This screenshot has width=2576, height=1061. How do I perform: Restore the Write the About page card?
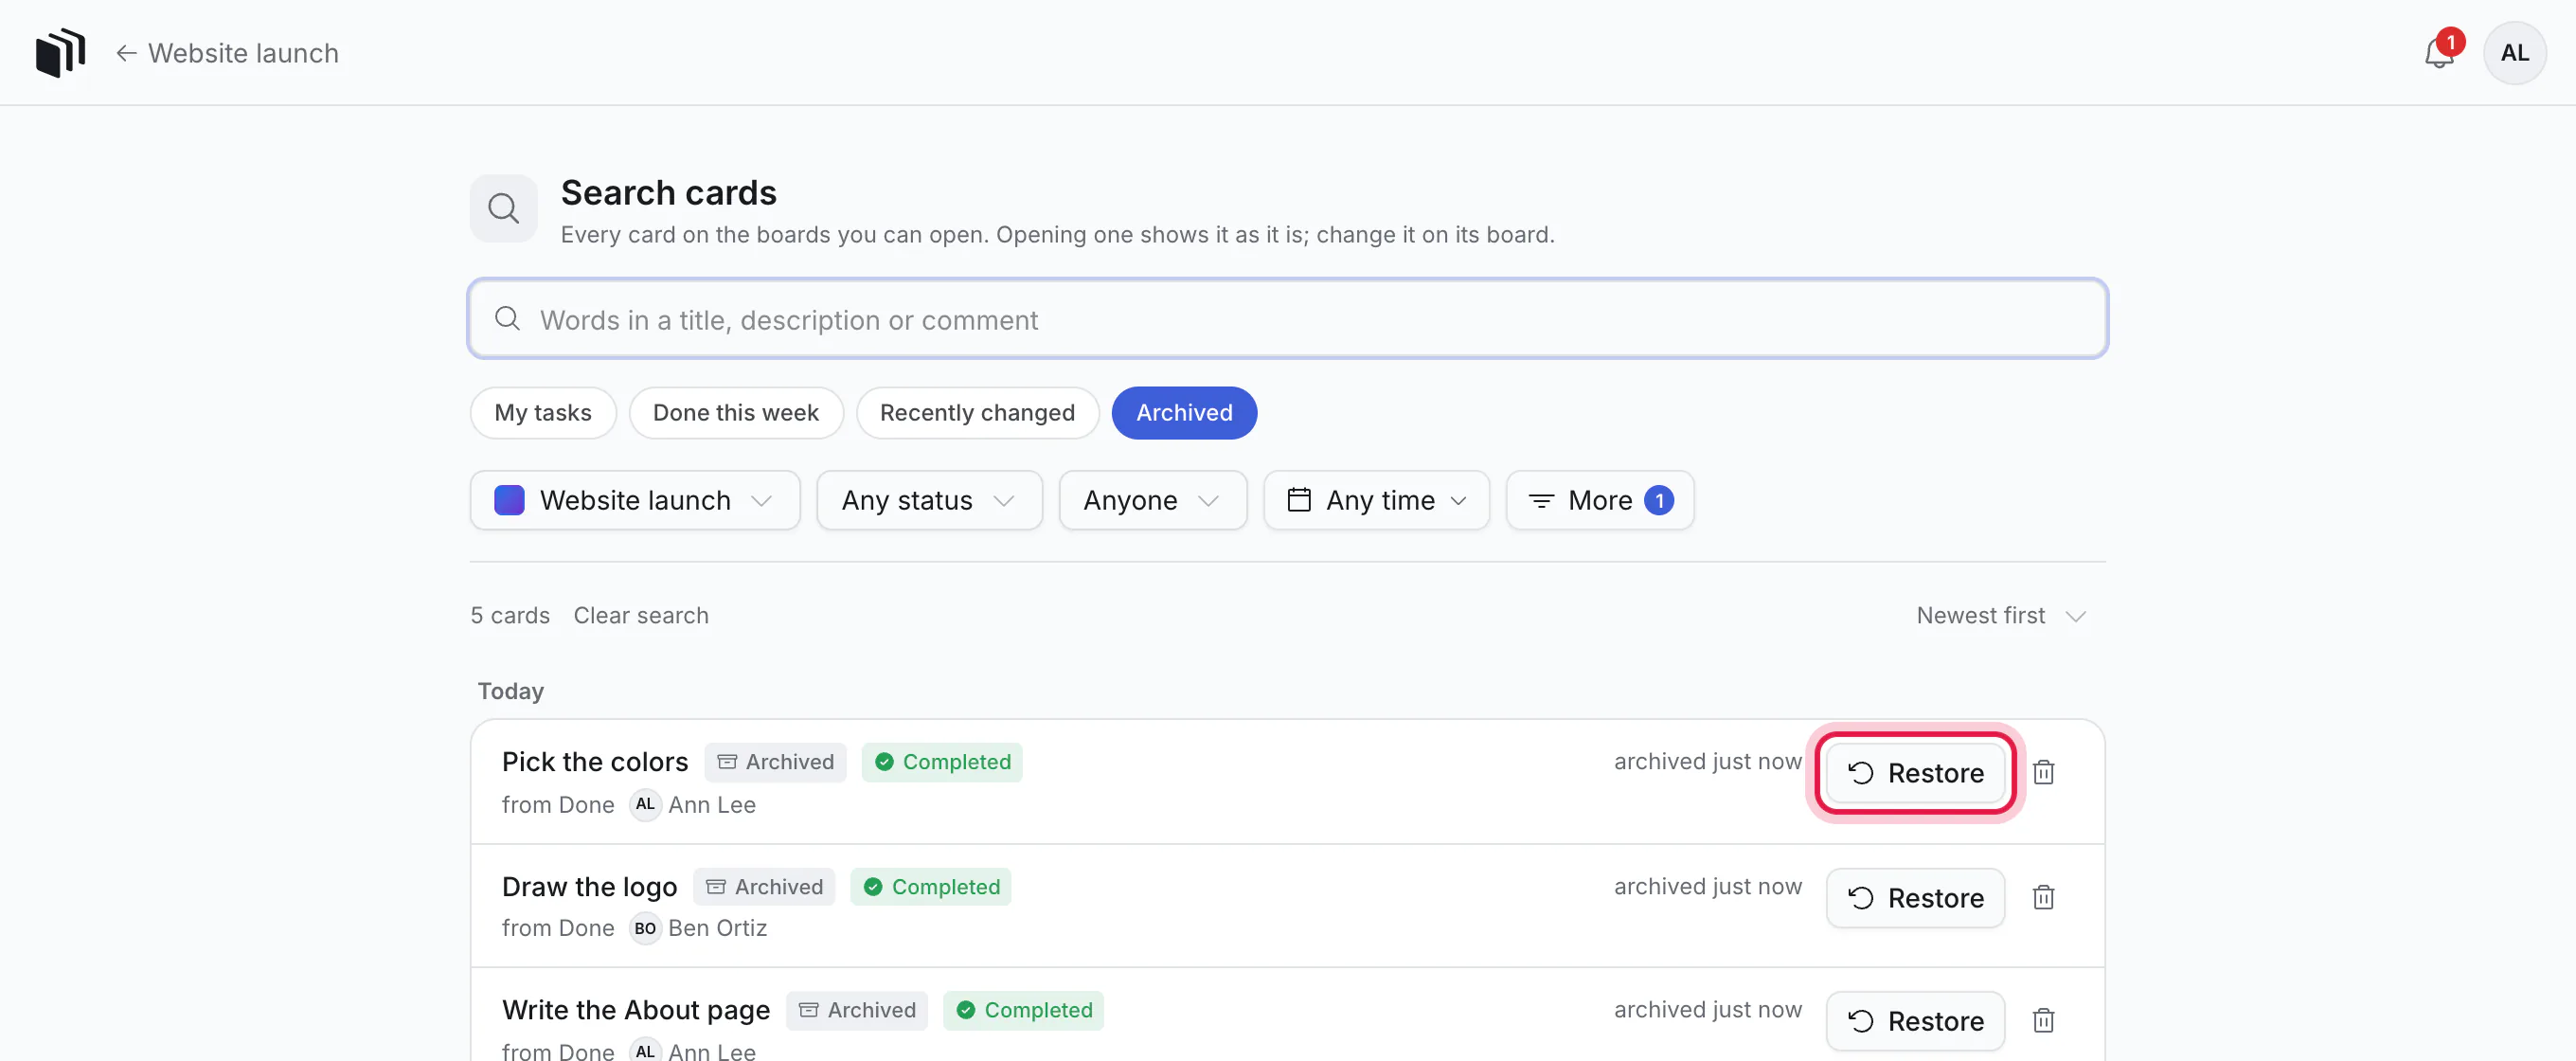[x=1914, y=1020]
